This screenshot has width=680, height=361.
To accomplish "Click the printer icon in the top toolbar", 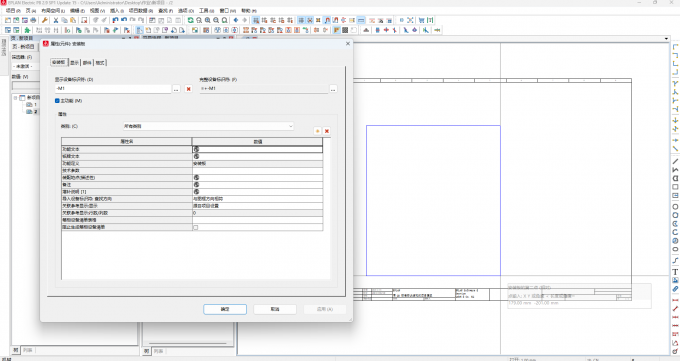I will tap(33, 20).
